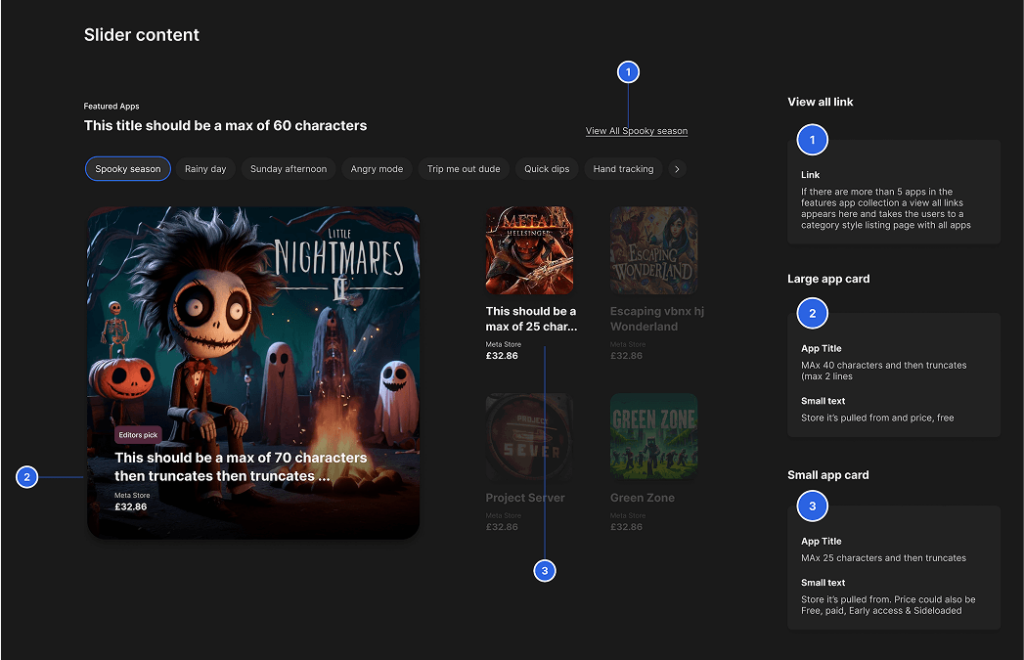
Task: Click annotation marker 1 above the View All link
Action: point(628,72)
